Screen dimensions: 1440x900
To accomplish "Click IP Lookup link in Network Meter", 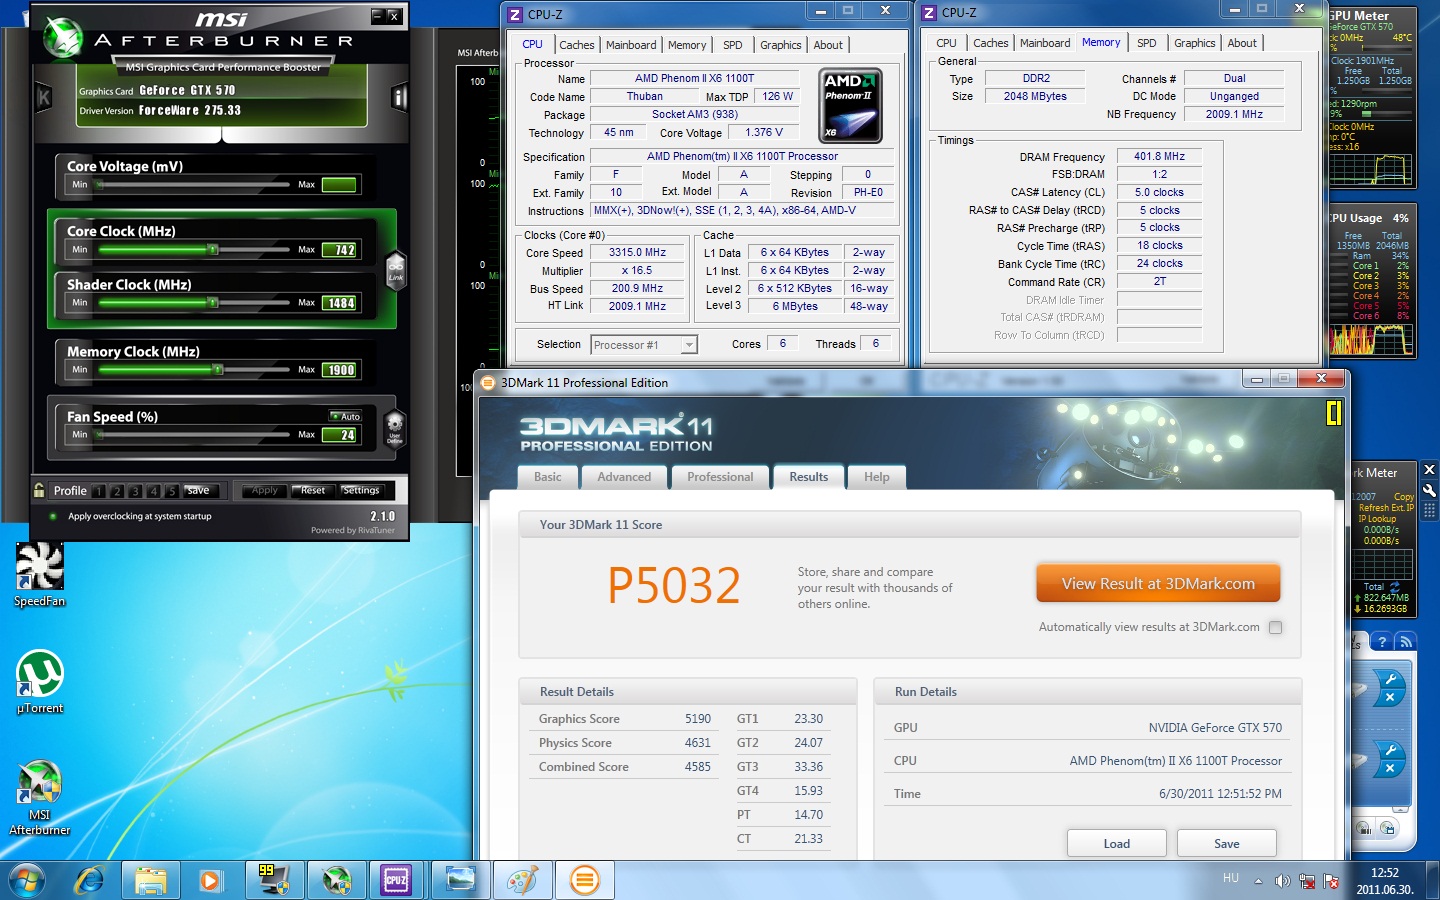I will [1377, 519].
